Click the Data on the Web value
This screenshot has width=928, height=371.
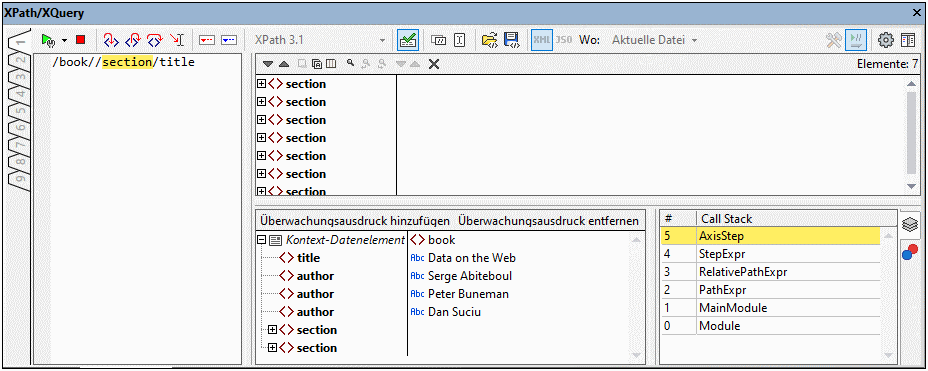[x=472, y=258]
